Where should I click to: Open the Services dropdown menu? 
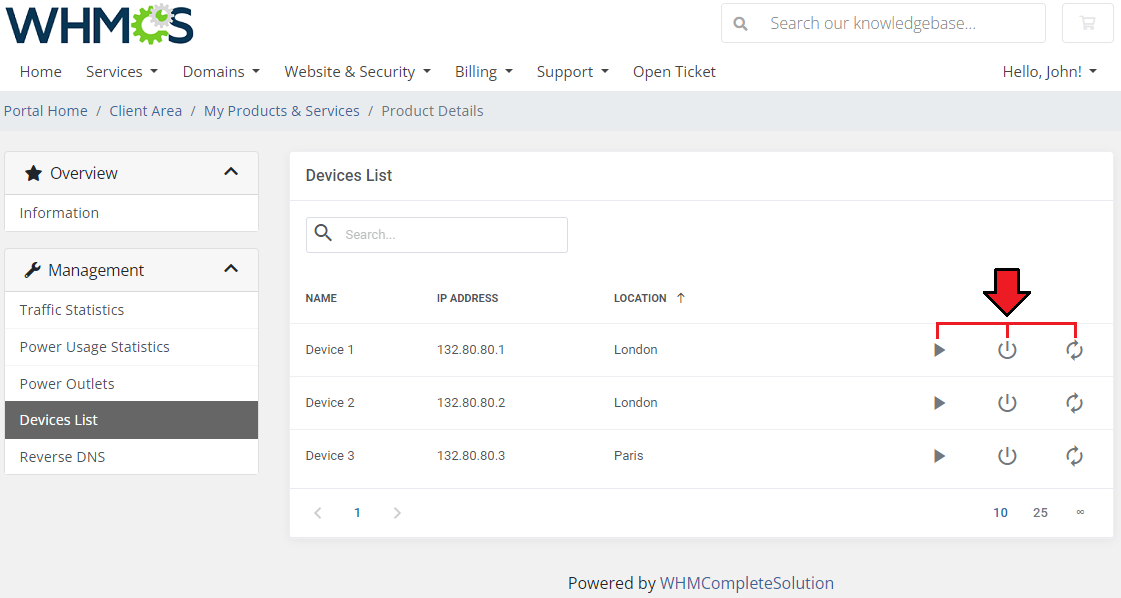[122, 72]
